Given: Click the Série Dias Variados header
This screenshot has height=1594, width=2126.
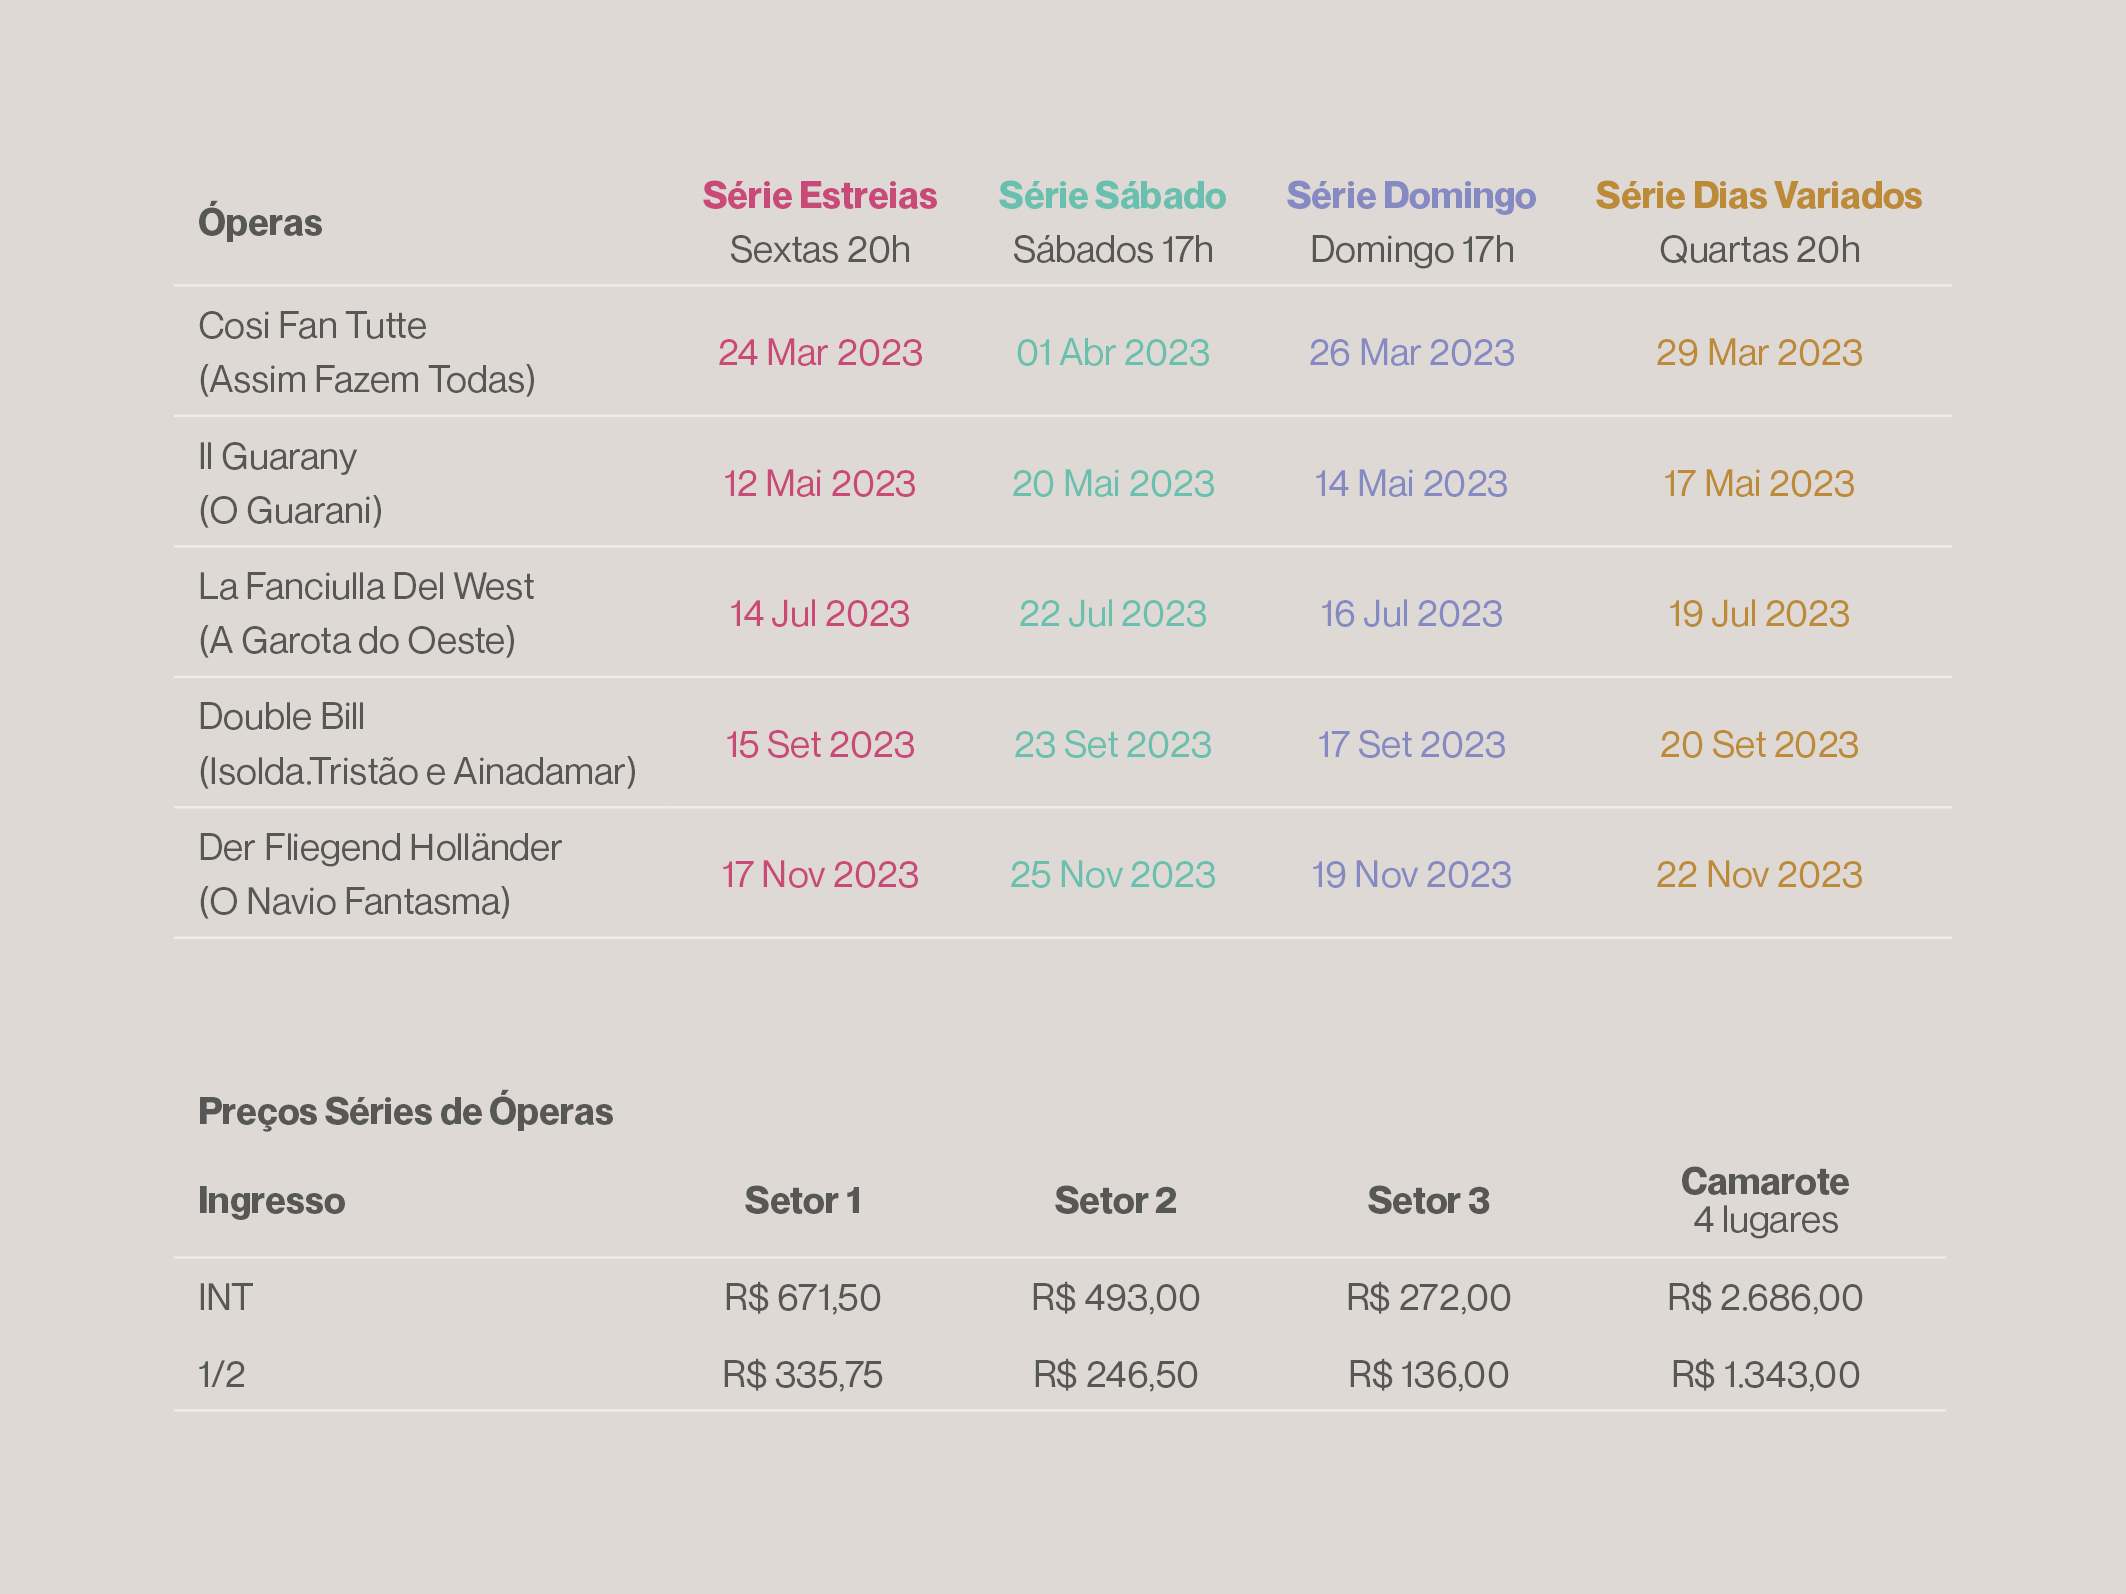Looking at the screenshot, I should click(x=1758, y=196).
